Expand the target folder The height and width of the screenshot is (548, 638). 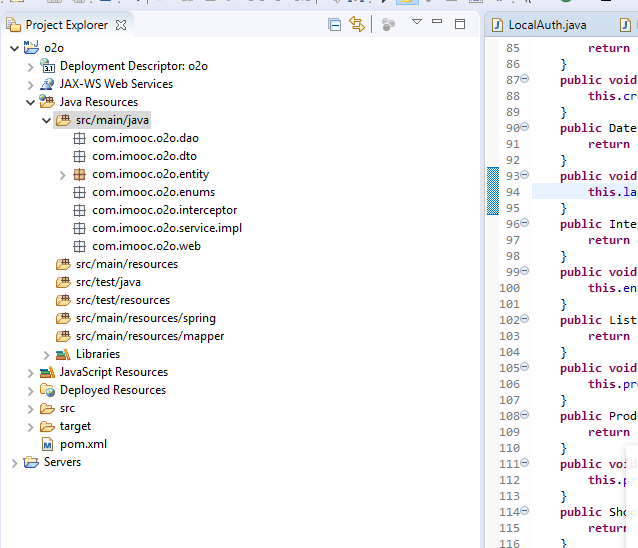tap(31, 427)
